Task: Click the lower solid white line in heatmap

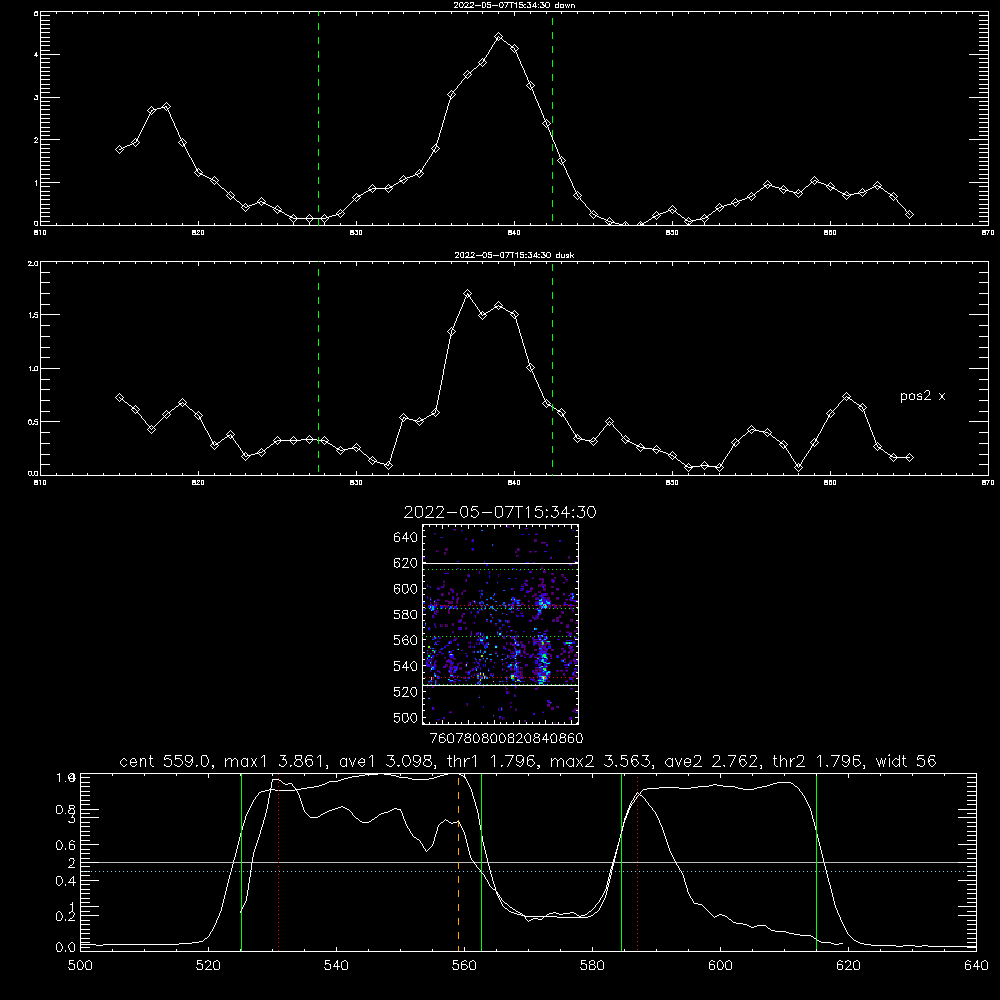Action: (500, 685)
